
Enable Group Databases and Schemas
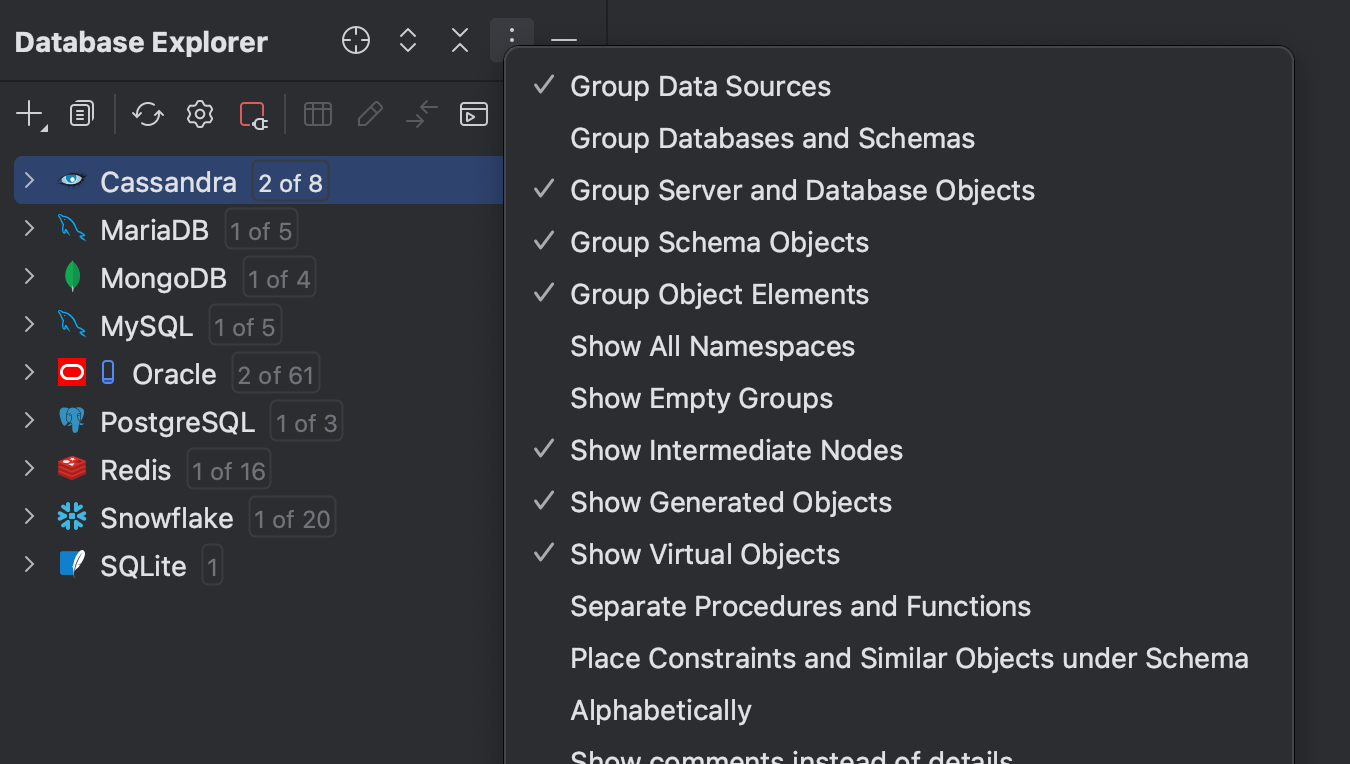coord(772,138)
